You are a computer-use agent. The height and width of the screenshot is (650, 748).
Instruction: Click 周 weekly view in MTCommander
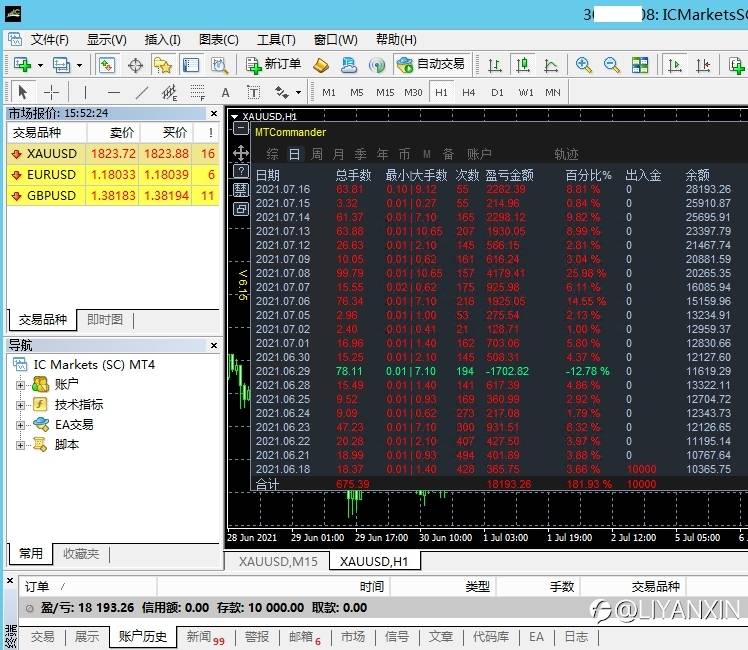(x=316, y=154)
